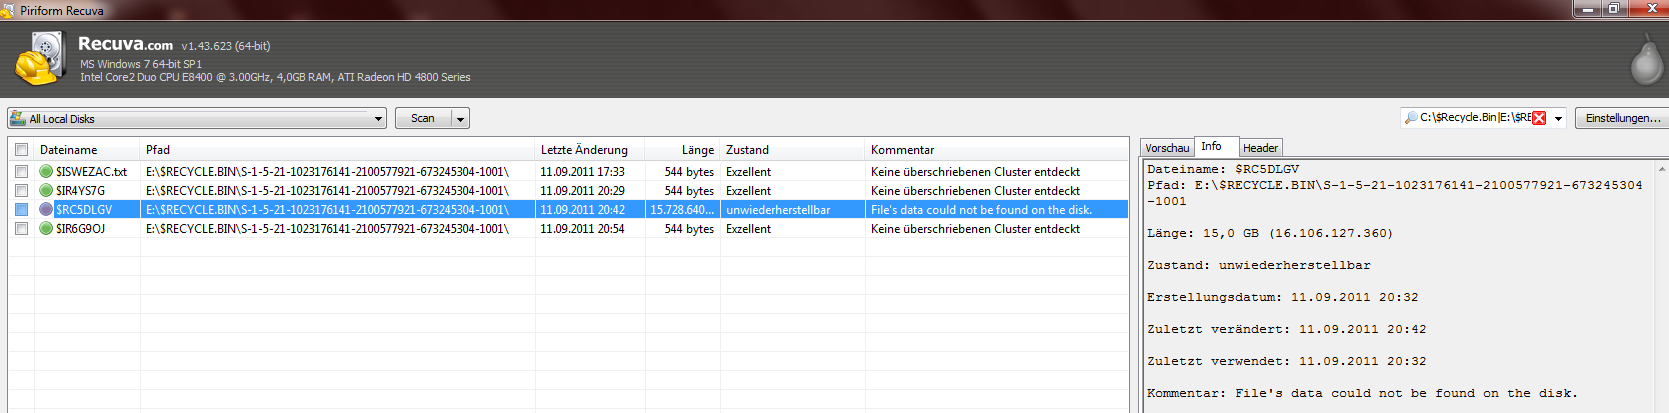Sort by Zustand column header
Image resolution: width=1669 pixels, height=413 pixels.
(792, 149)
